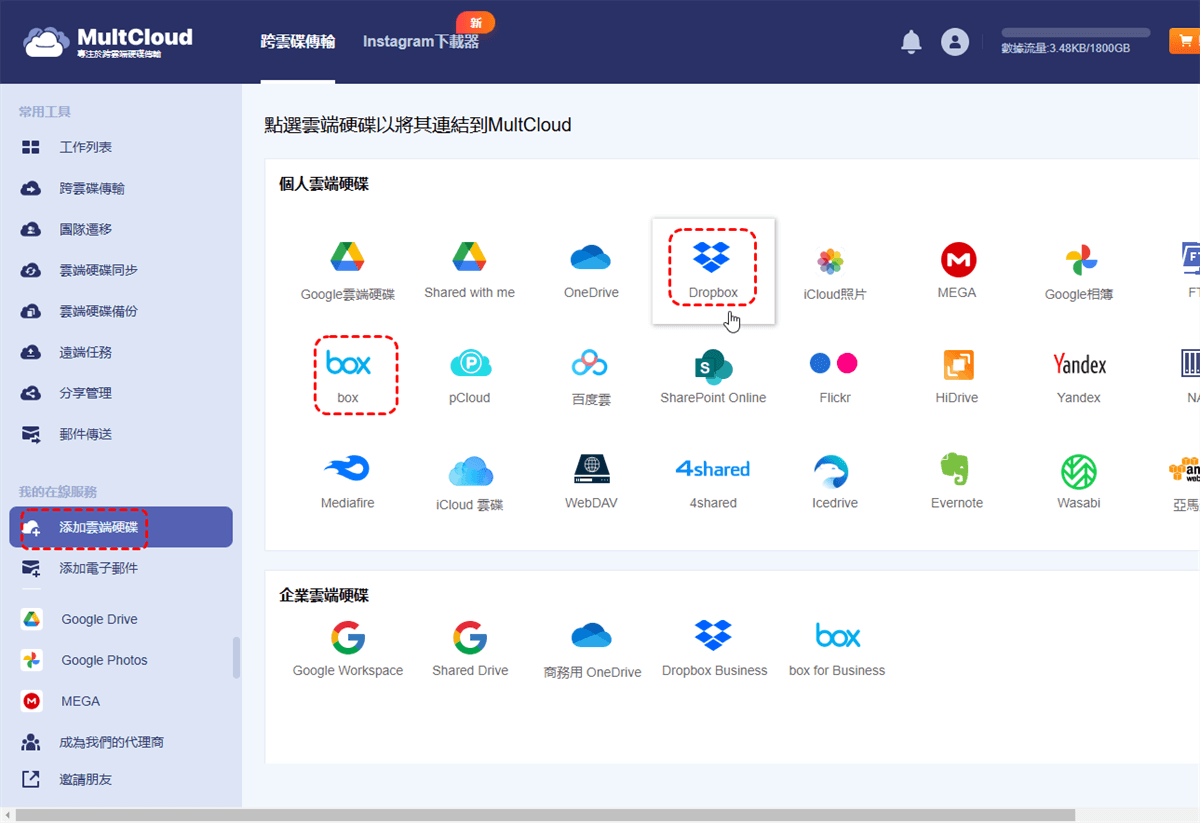1200x823 pixels.
Task: Switch to the 跨雲碟傳輸 tab
Action: (x=298, y=42)
